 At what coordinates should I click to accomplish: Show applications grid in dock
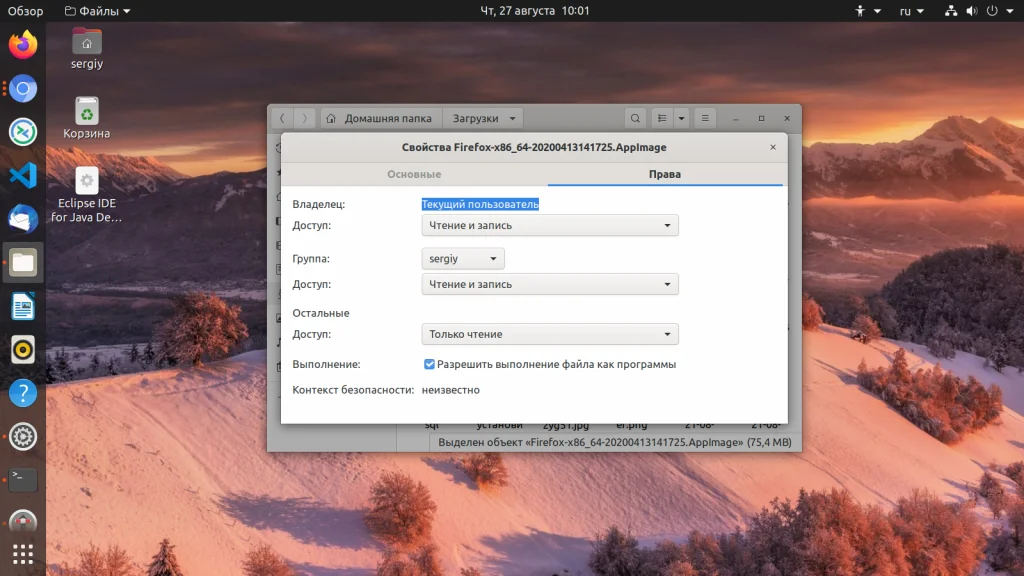pyautogui.click(x=23, y=553)
